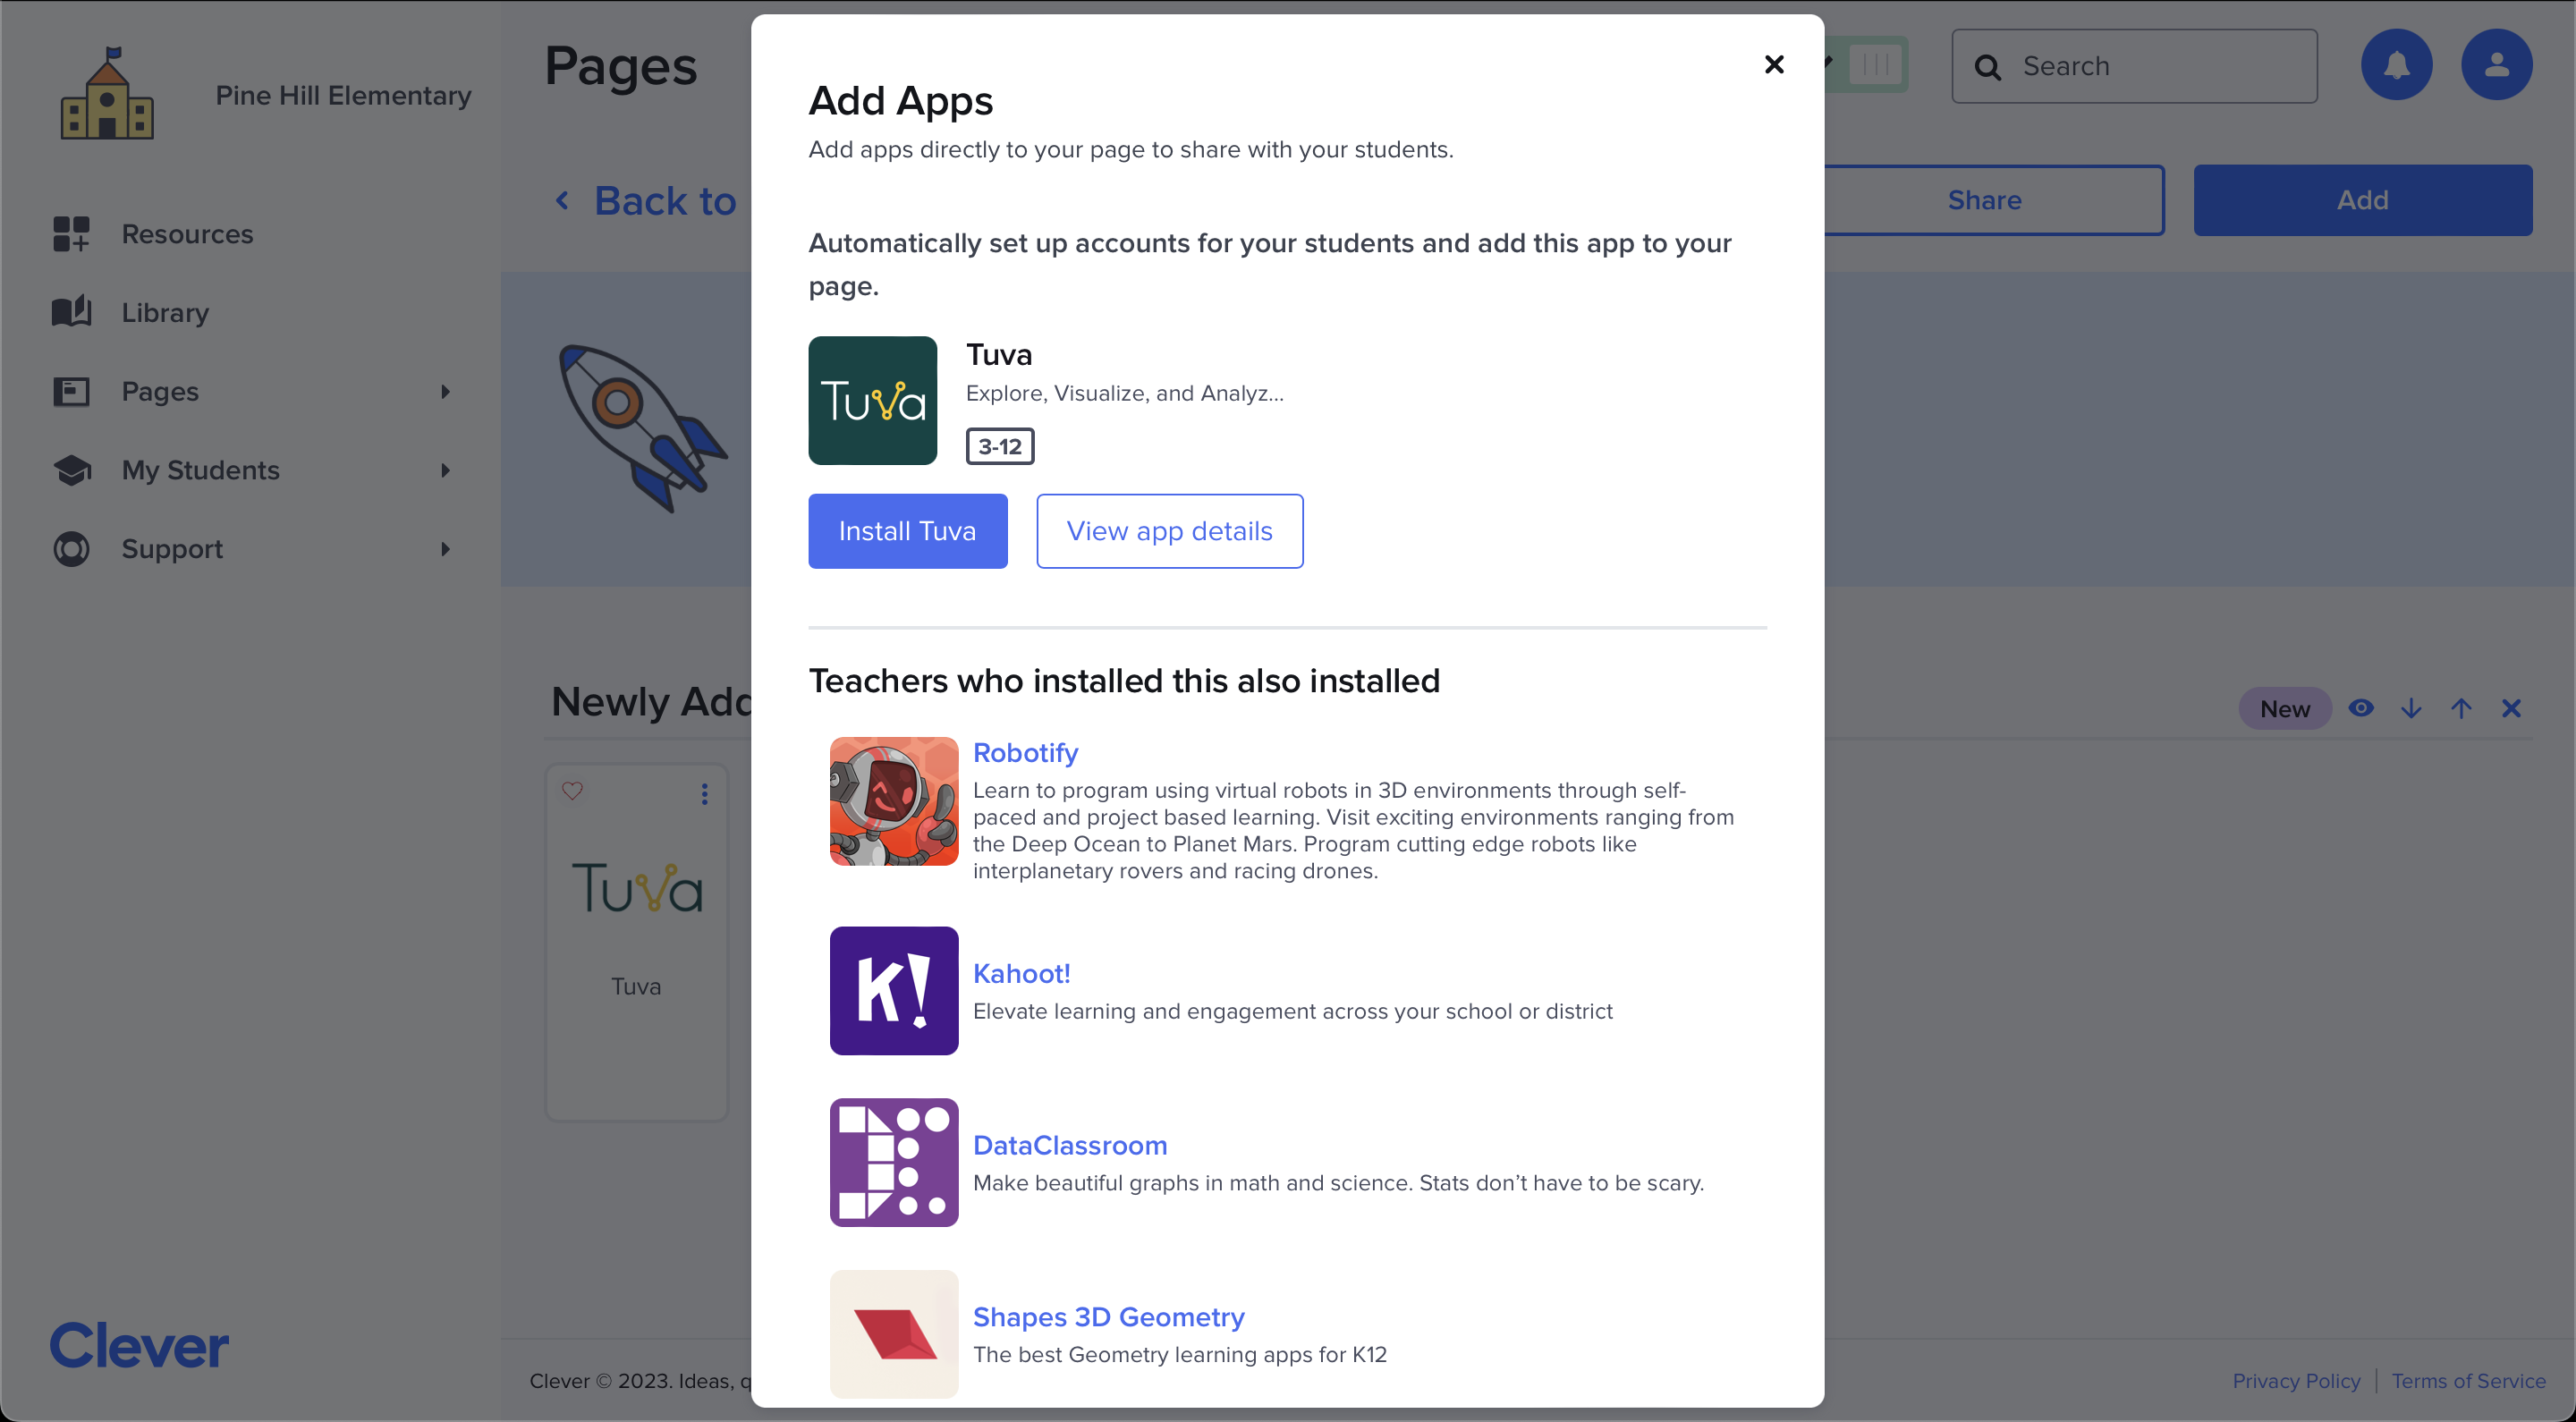Open the Kahoot! app link
This screenshot has width=2576, height=1422.
[1021, 973]
